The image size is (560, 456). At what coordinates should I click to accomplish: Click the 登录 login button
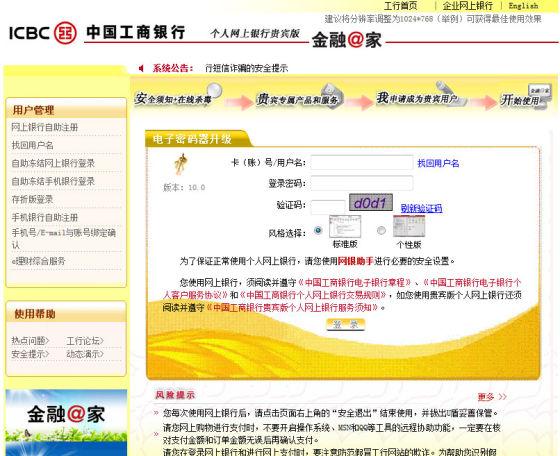coord(345,324)
